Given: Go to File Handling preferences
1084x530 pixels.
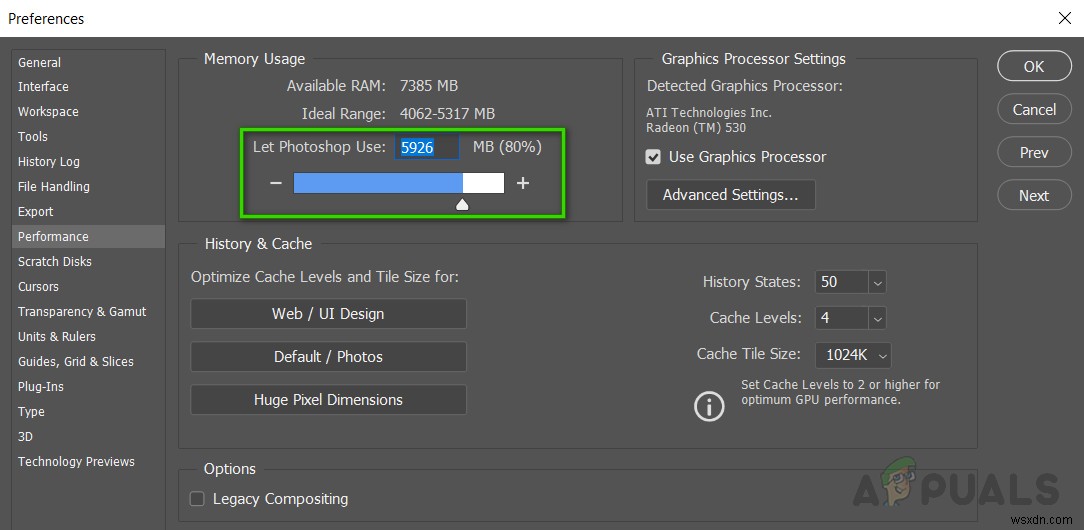Looking at the screenshot, I should point(54,187).
